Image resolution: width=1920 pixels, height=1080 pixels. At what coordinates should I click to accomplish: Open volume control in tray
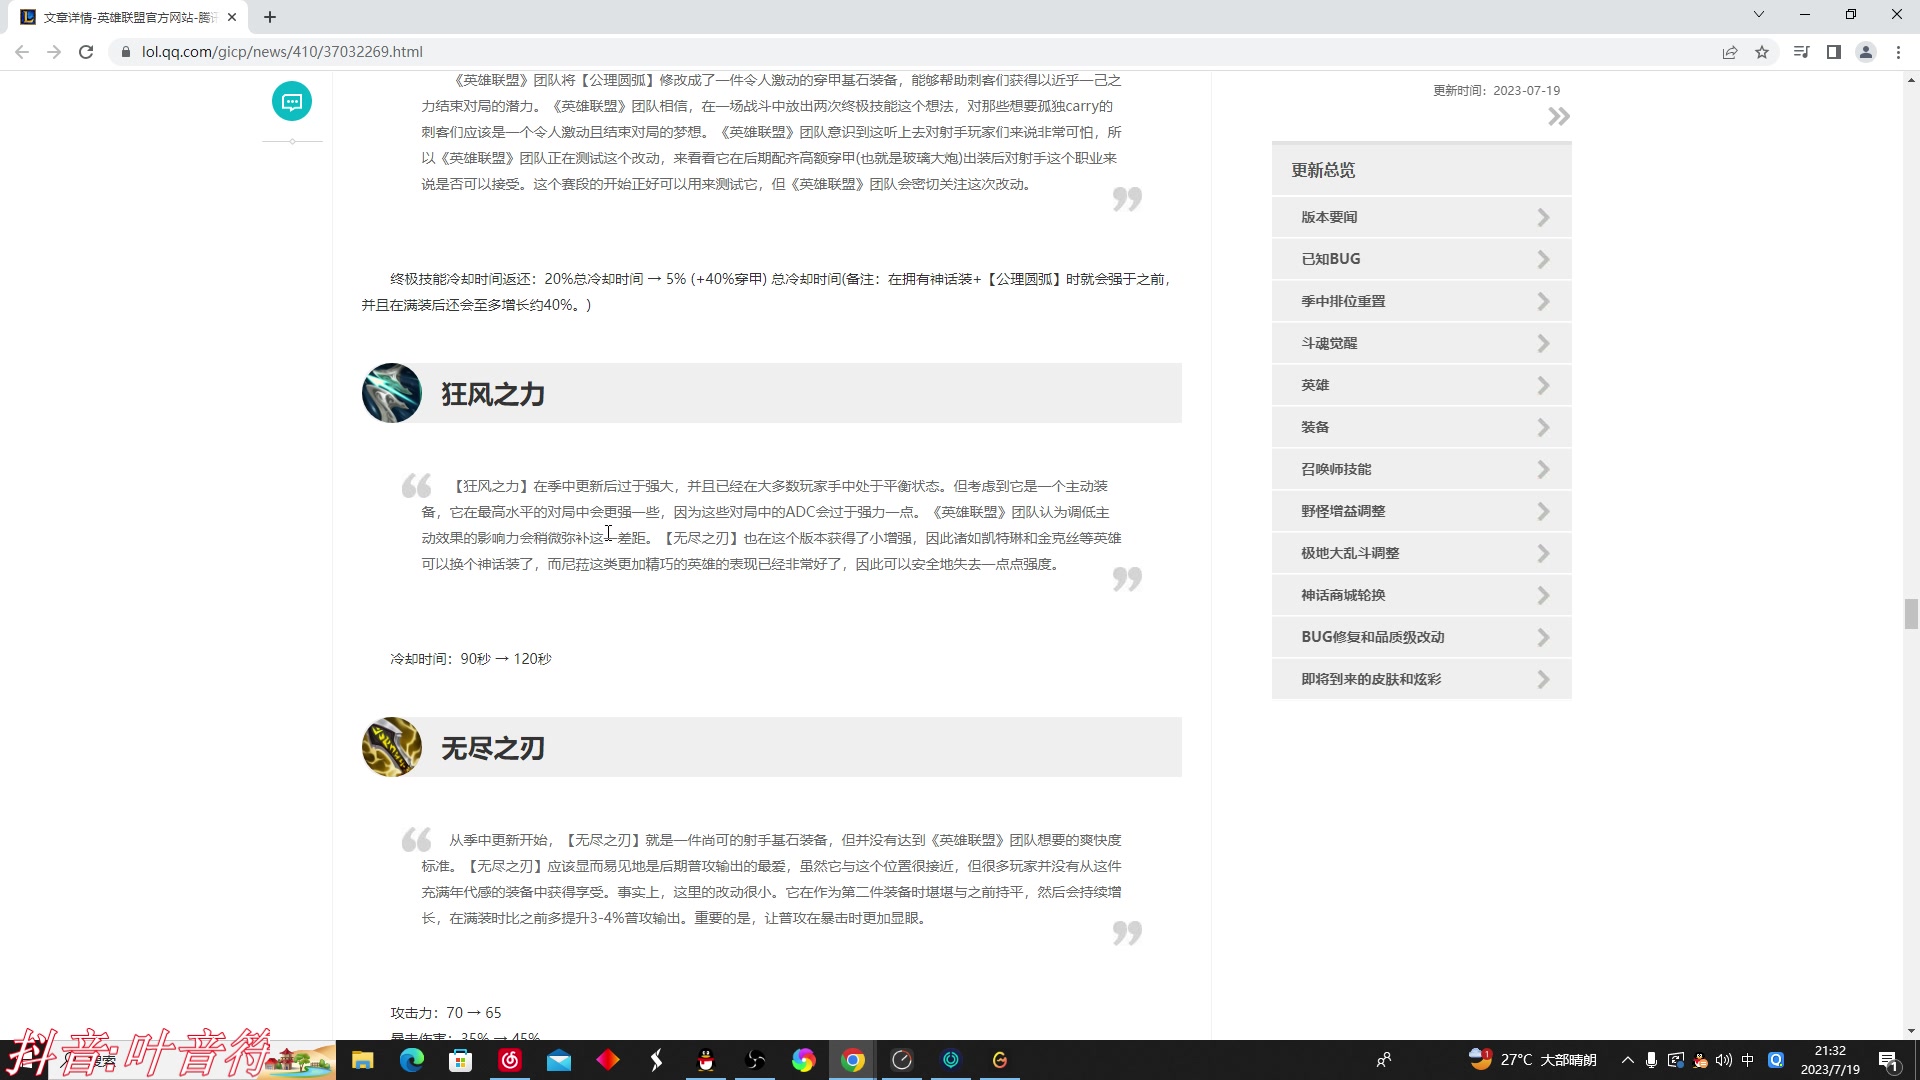pos(1723,1060)
